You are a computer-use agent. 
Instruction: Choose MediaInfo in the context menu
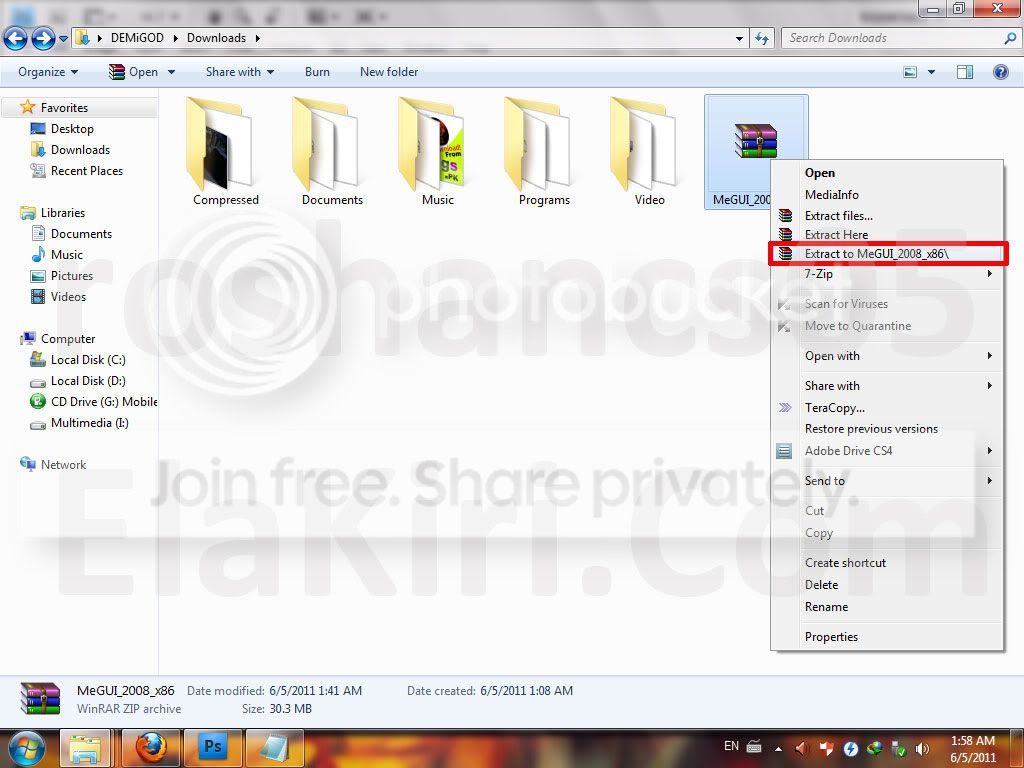pyautogui.click(x=887, y=195)
